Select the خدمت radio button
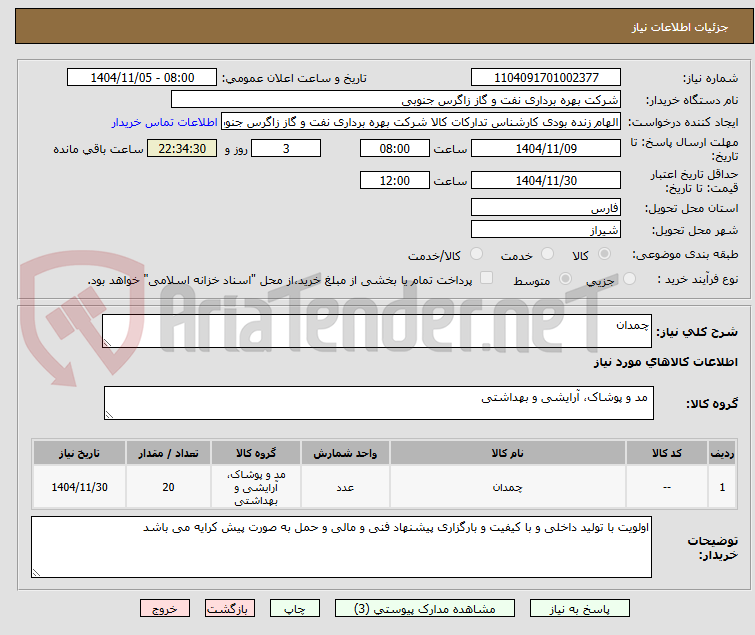This screenshot has width=755, height=635. coord(547,254)
